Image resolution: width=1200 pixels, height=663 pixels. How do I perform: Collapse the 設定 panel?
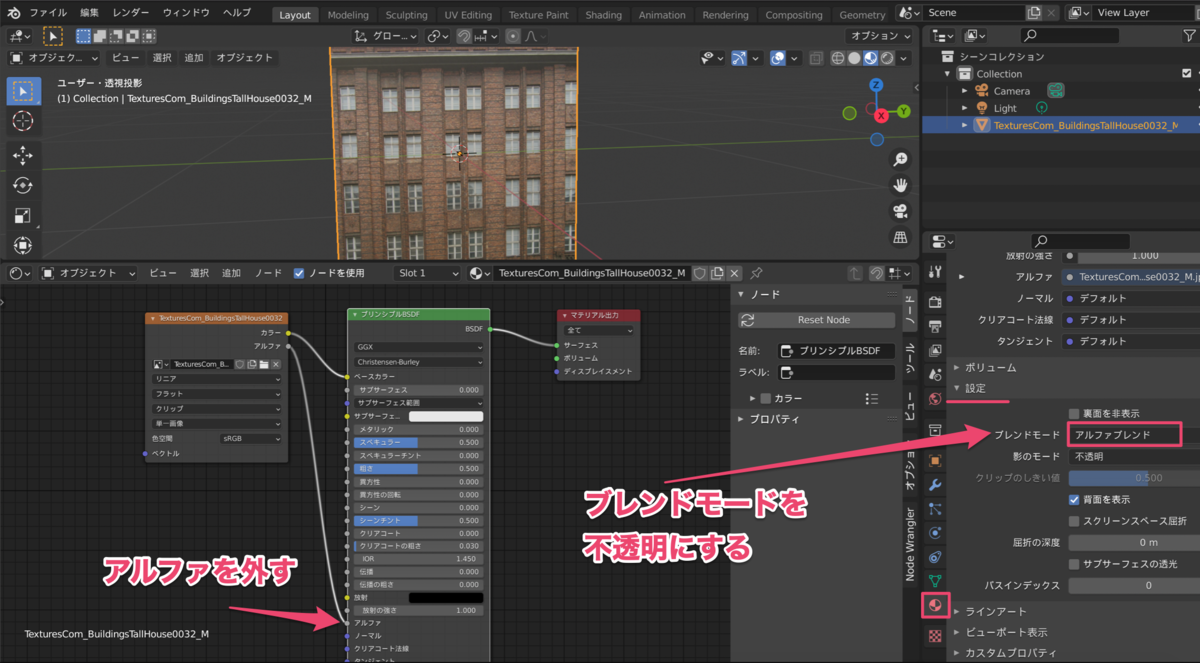(x=957, y=389)
